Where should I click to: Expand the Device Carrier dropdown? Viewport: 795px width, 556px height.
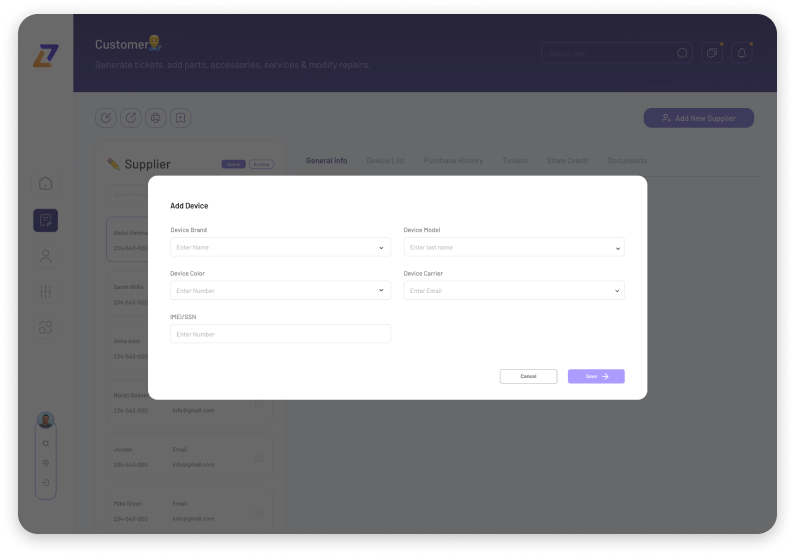click(x=514, y=291)
